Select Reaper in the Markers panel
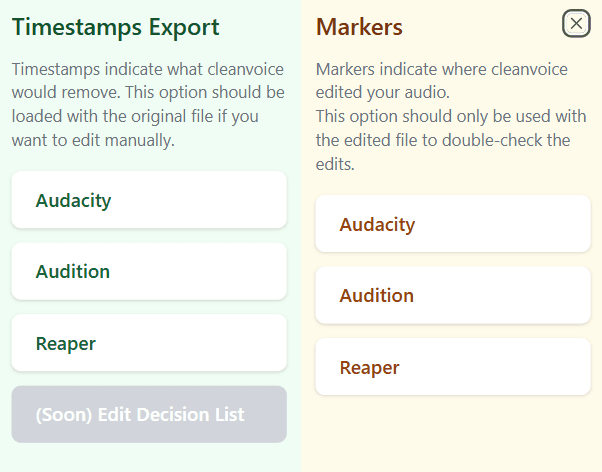Image resolution: width=602 pixels, height=472 pixels. pyautogui.click(x=453, y=368)
